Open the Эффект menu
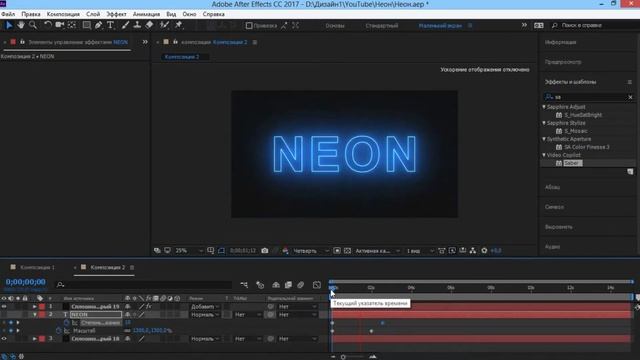The image size is (640, 360). coord(116,14)
